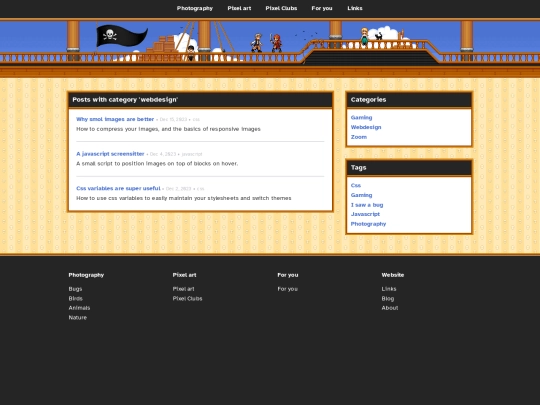
Task: Click 'Posts with category webdesign' heading
Action: tap(125, 100)
